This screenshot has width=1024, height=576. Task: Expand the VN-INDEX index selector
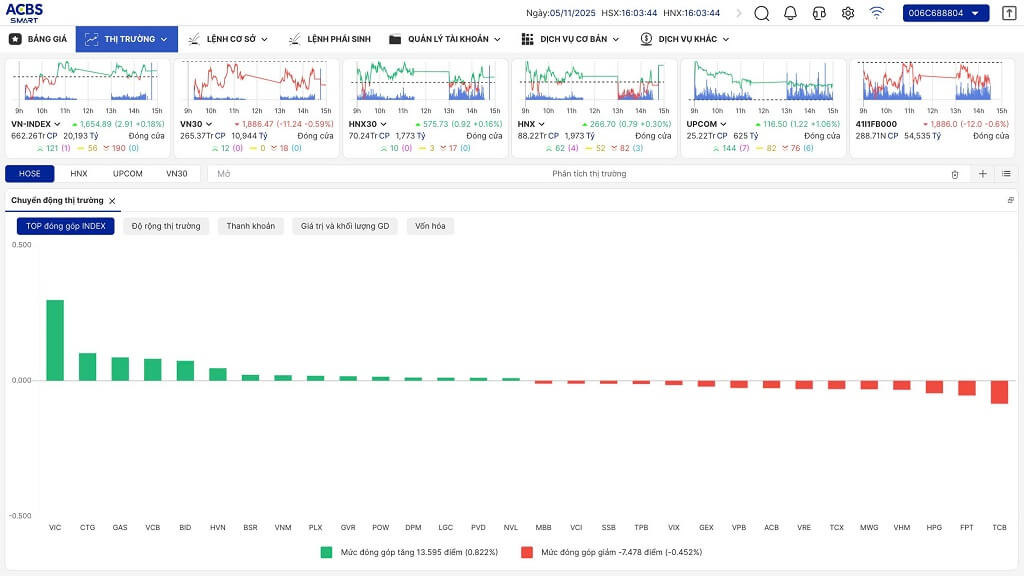(58, 124)
